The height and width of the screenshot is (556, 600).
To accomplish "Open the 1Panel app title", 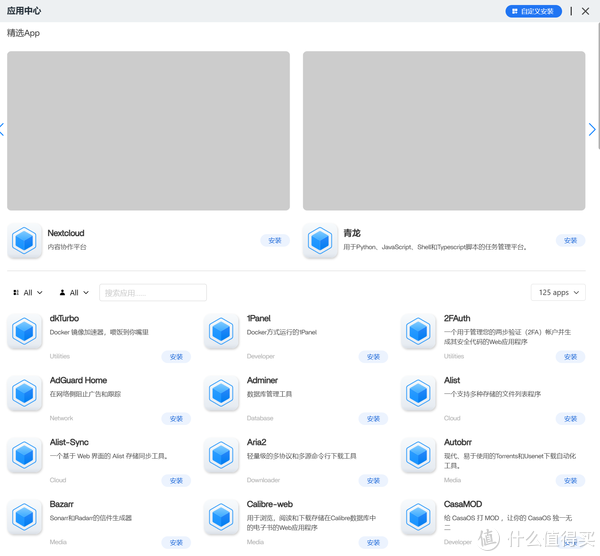I will (x=259, y=319).
